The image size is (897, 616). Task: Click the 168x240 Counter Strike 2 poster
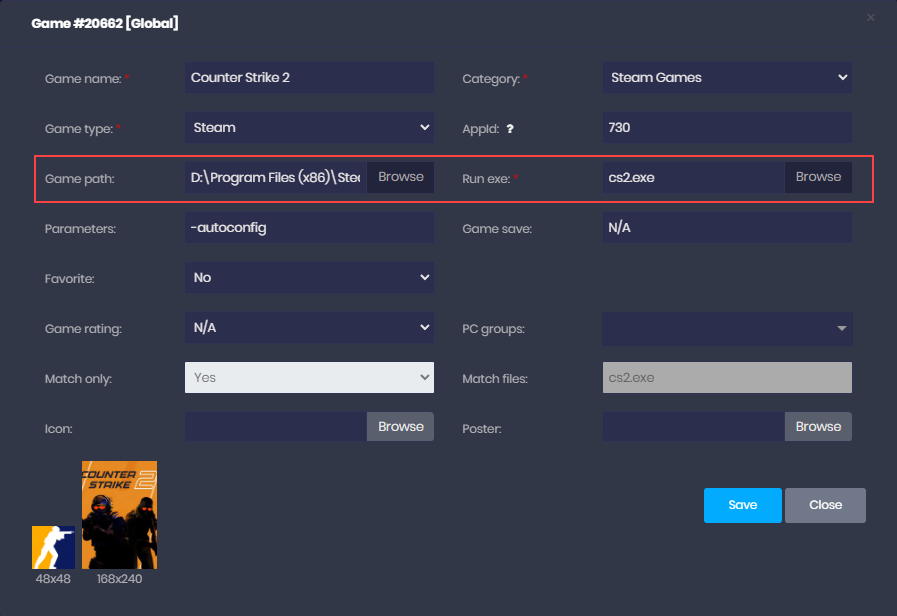[119, 515]
